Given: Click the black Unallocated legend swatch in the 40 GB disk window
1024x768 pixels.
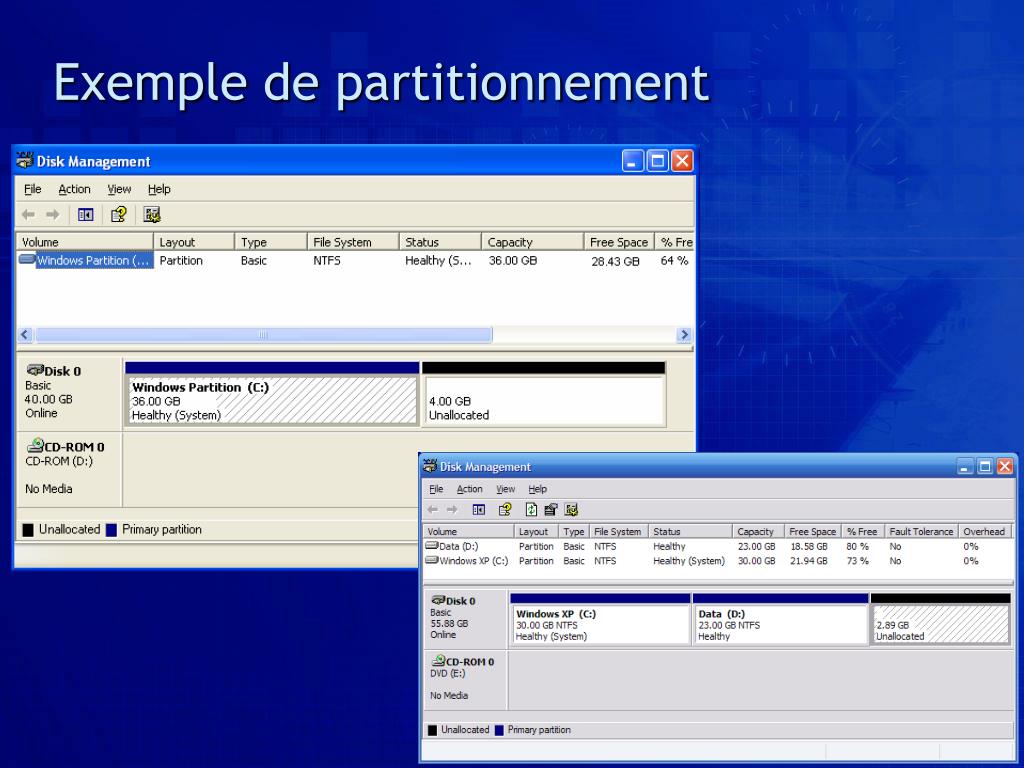Looking at the screenshot, I should (28, 530).
